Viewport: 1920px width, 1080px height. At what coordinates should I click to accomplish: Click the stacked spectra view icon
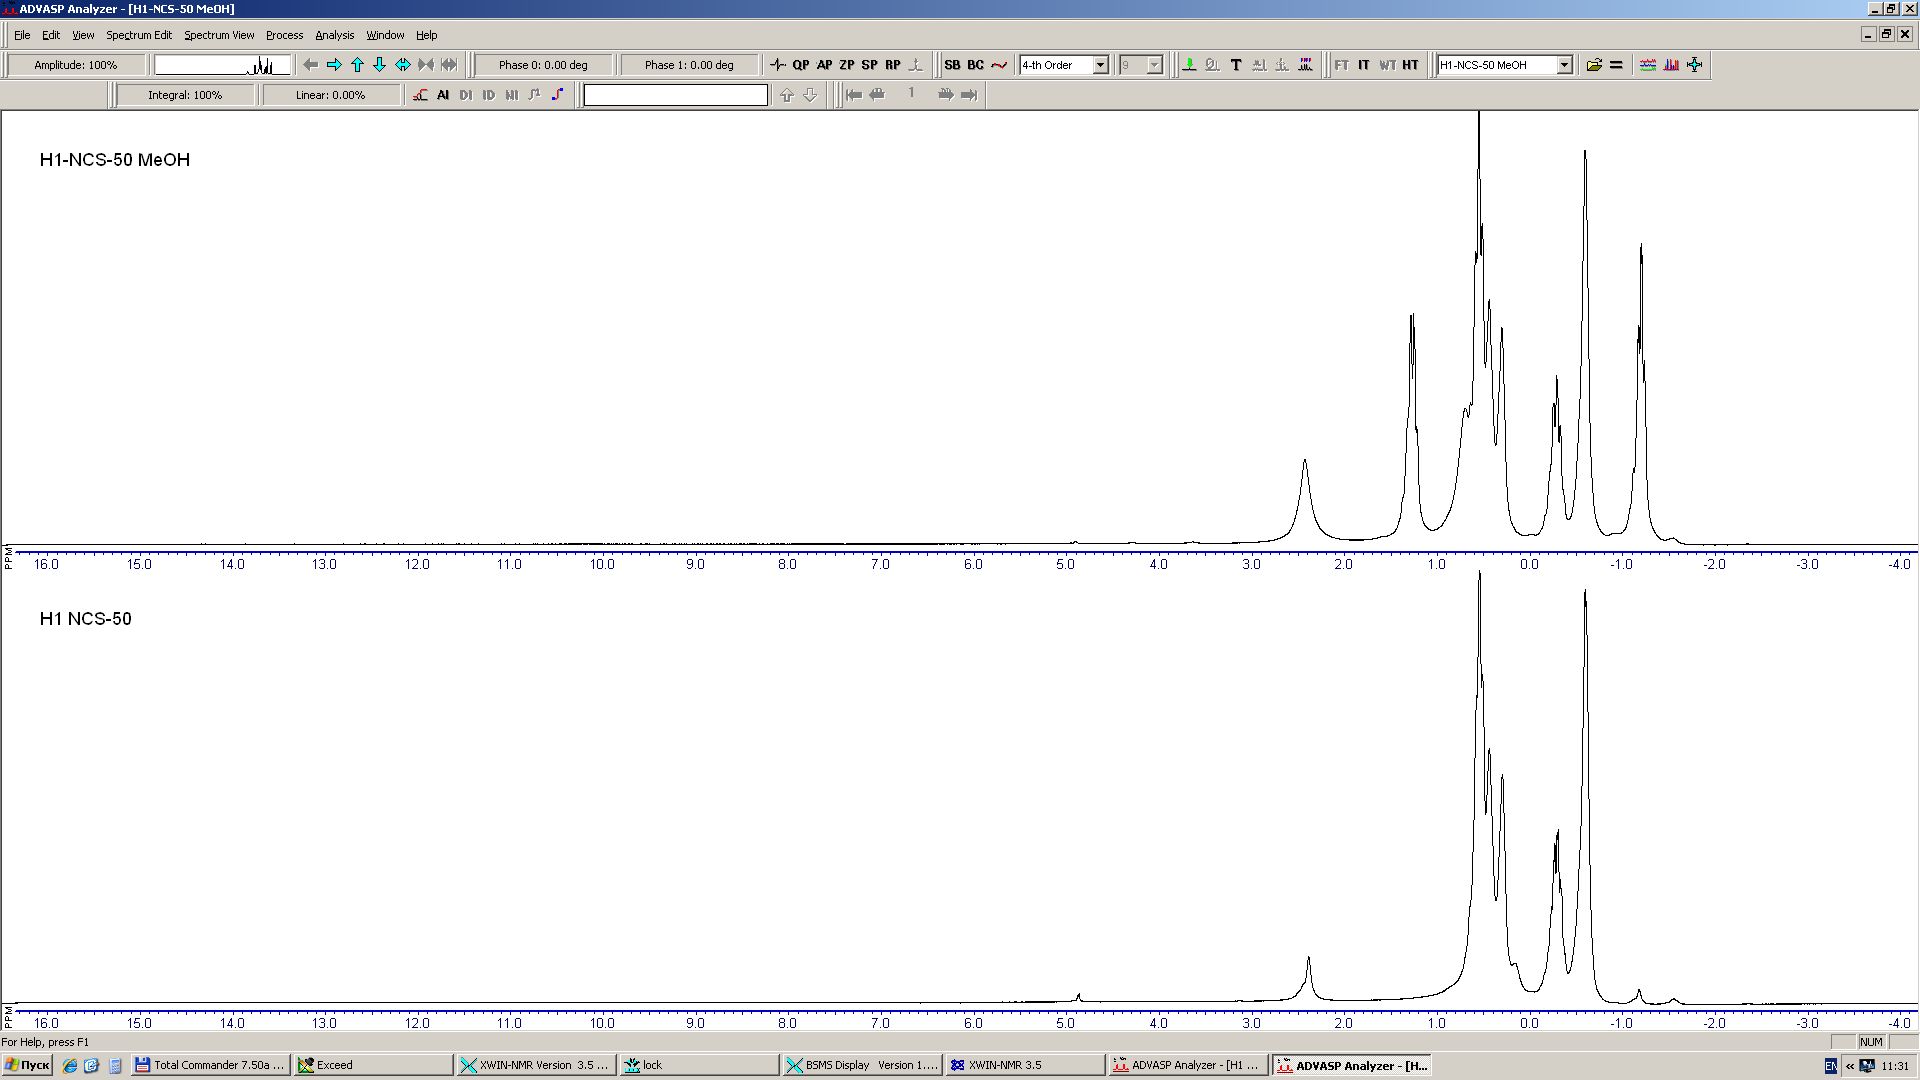pos(1647,65)
